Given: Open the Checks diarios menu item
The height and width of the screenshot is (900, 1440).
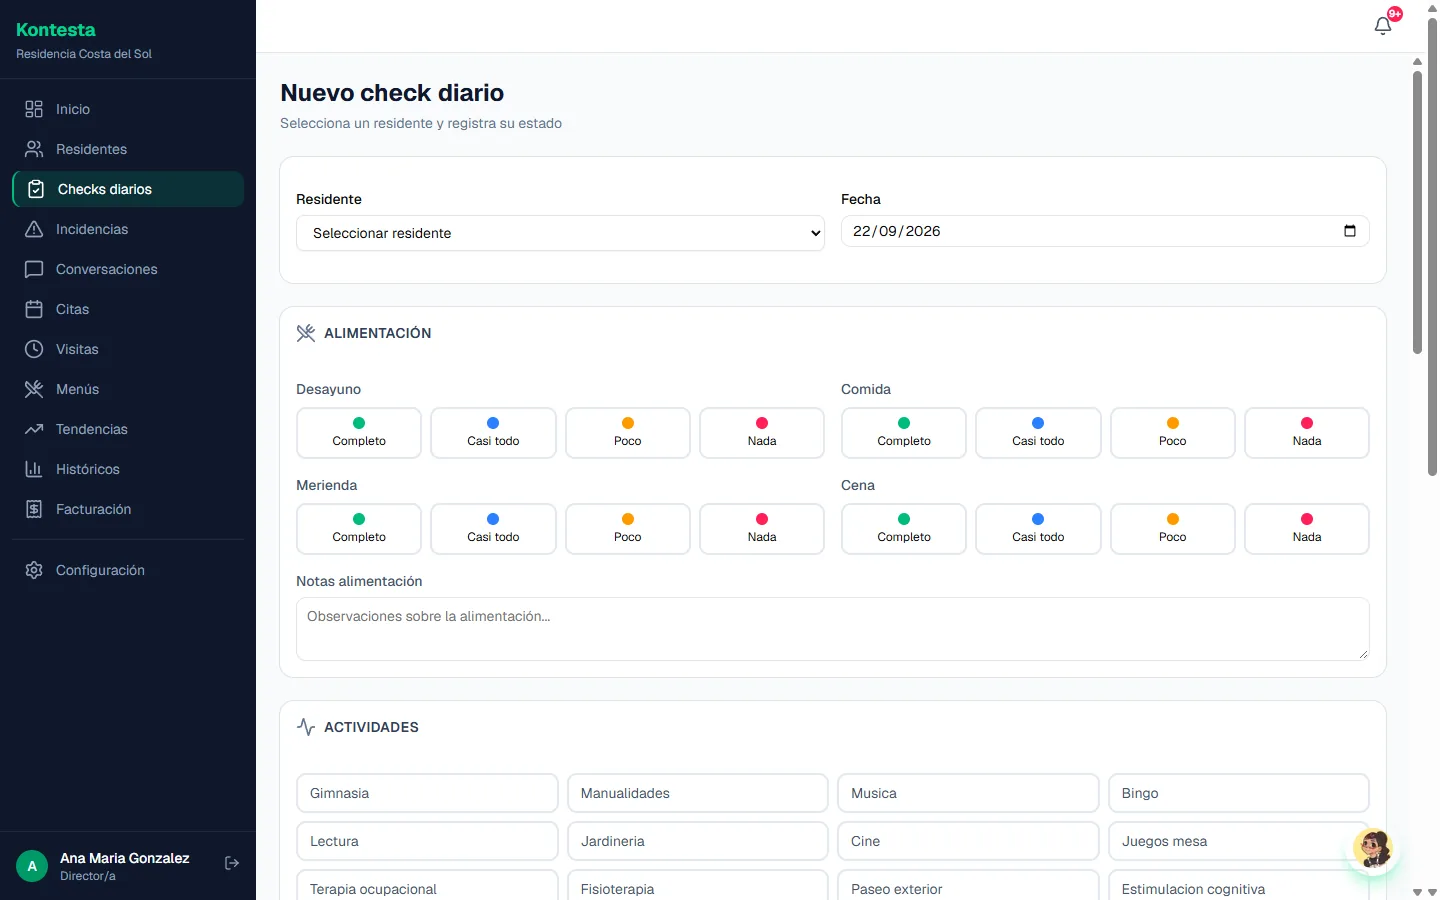Looking at the screenshot, I should coord(128,189).
